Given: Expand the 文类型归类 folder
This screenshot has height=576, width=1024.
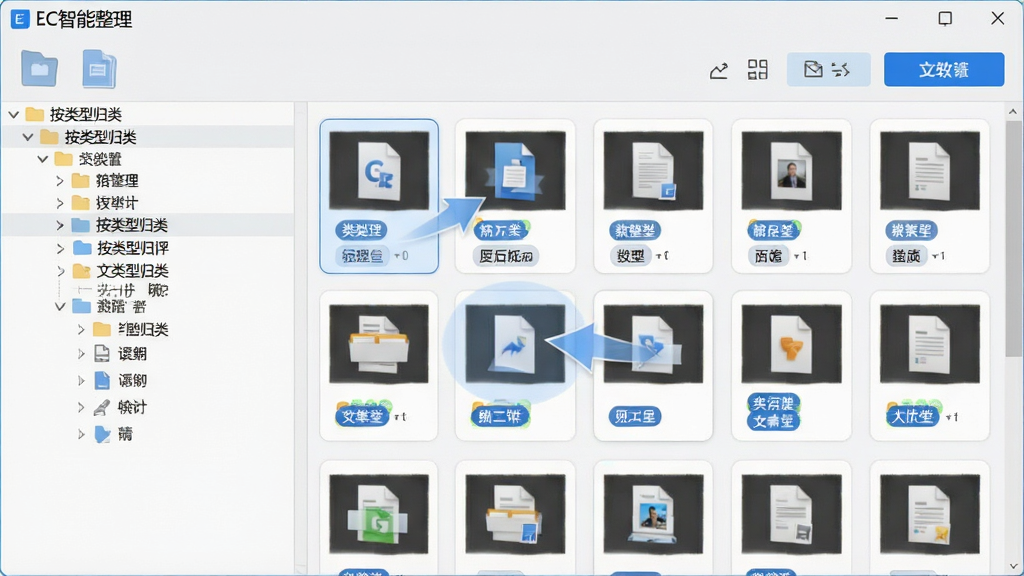Looking at the screenshot, I should (x=59, y=270).
